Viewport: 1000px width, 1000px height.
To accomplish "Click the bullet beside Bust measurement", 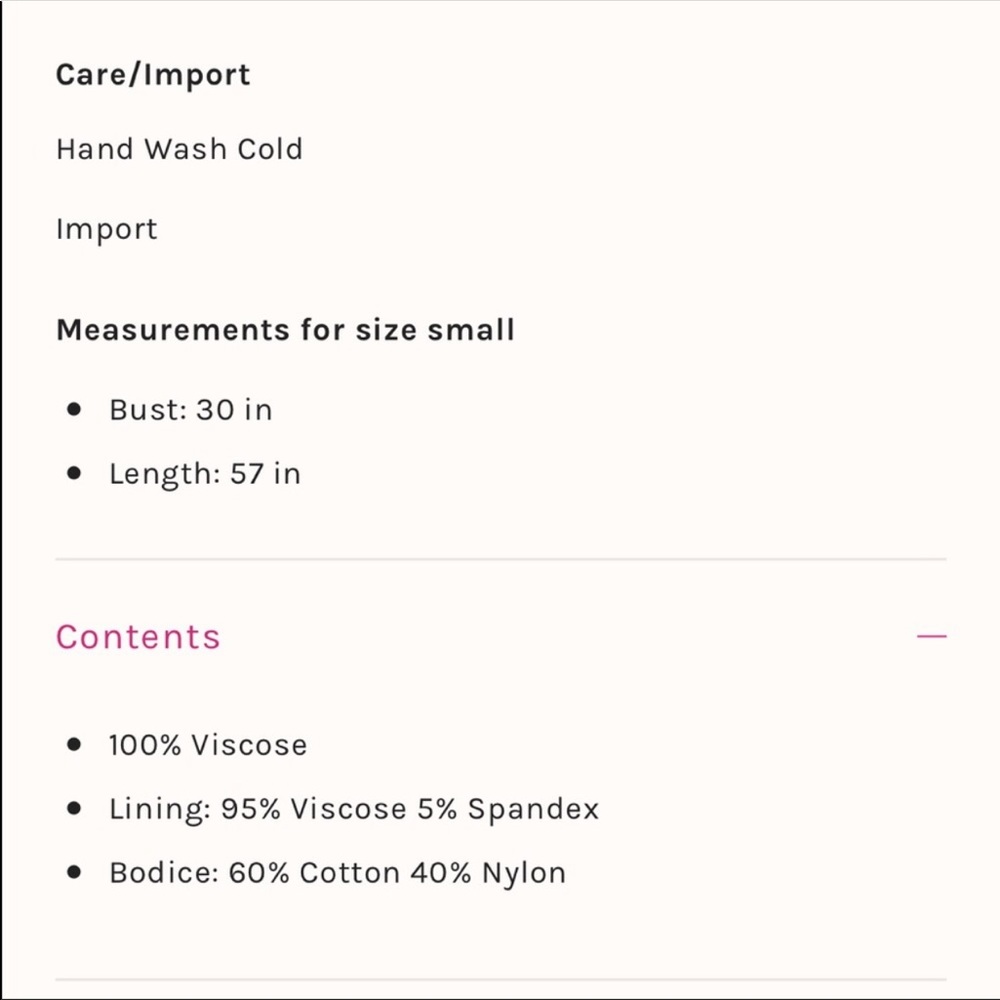I will pyautogui.click(x=74, y=409).
